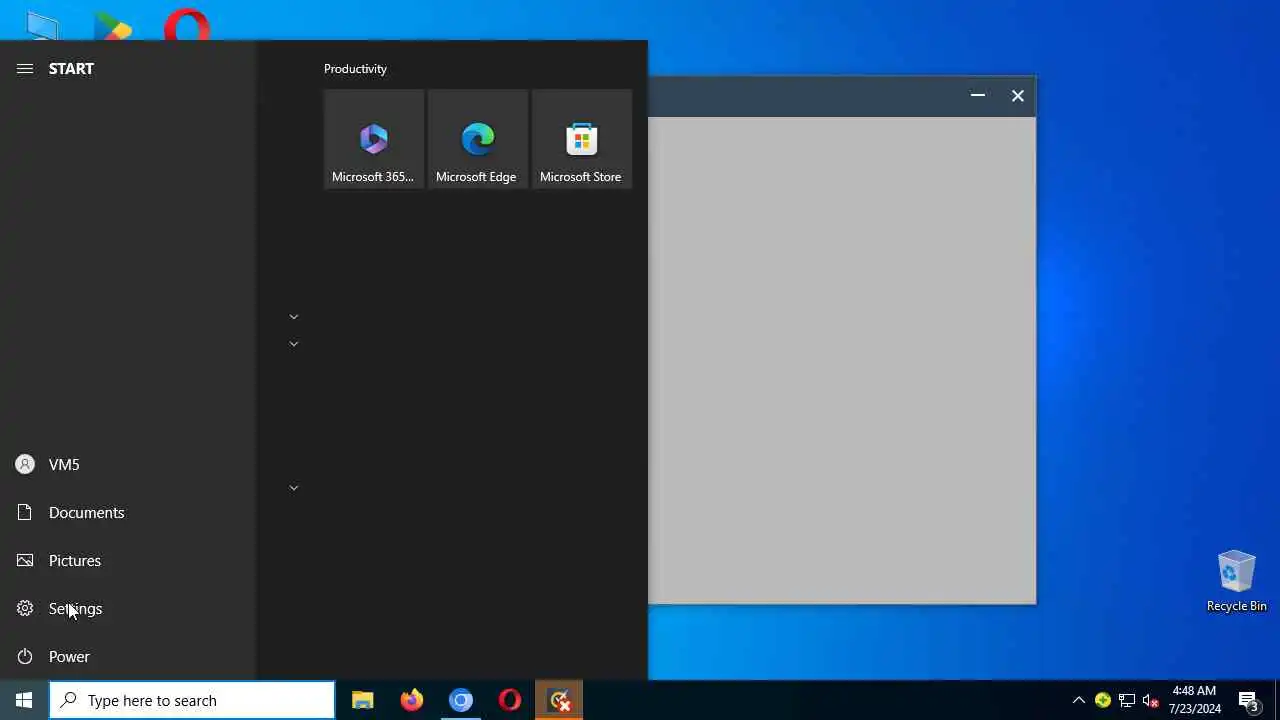This screenshot has width=1280, height=720.
Task: Click the Windows Start button
Action: click(24, 700)
